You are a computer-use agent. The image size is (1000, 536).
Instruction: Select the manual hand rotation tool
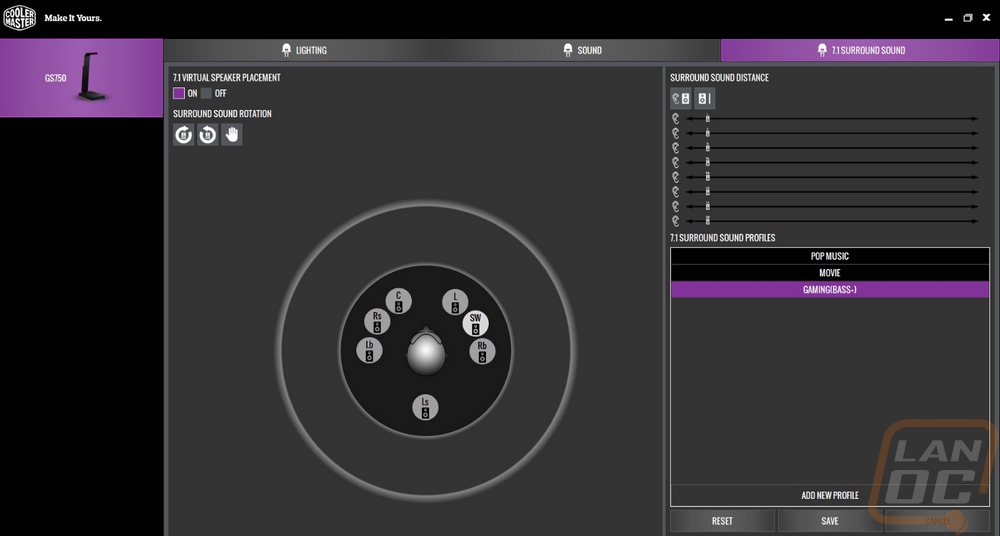point(232,135)
